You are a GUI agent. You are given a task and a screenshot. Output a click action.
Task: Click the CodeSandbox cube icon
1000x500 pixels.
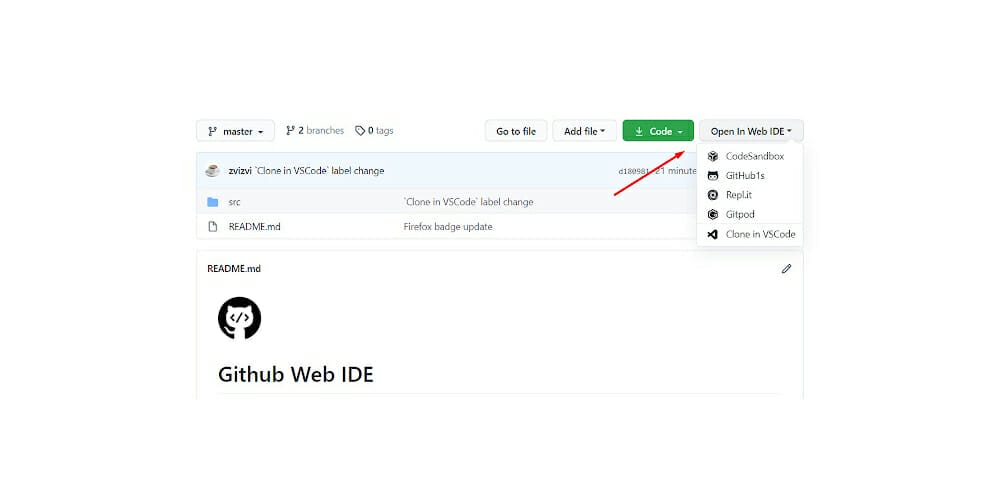click(x=713, y=156)
